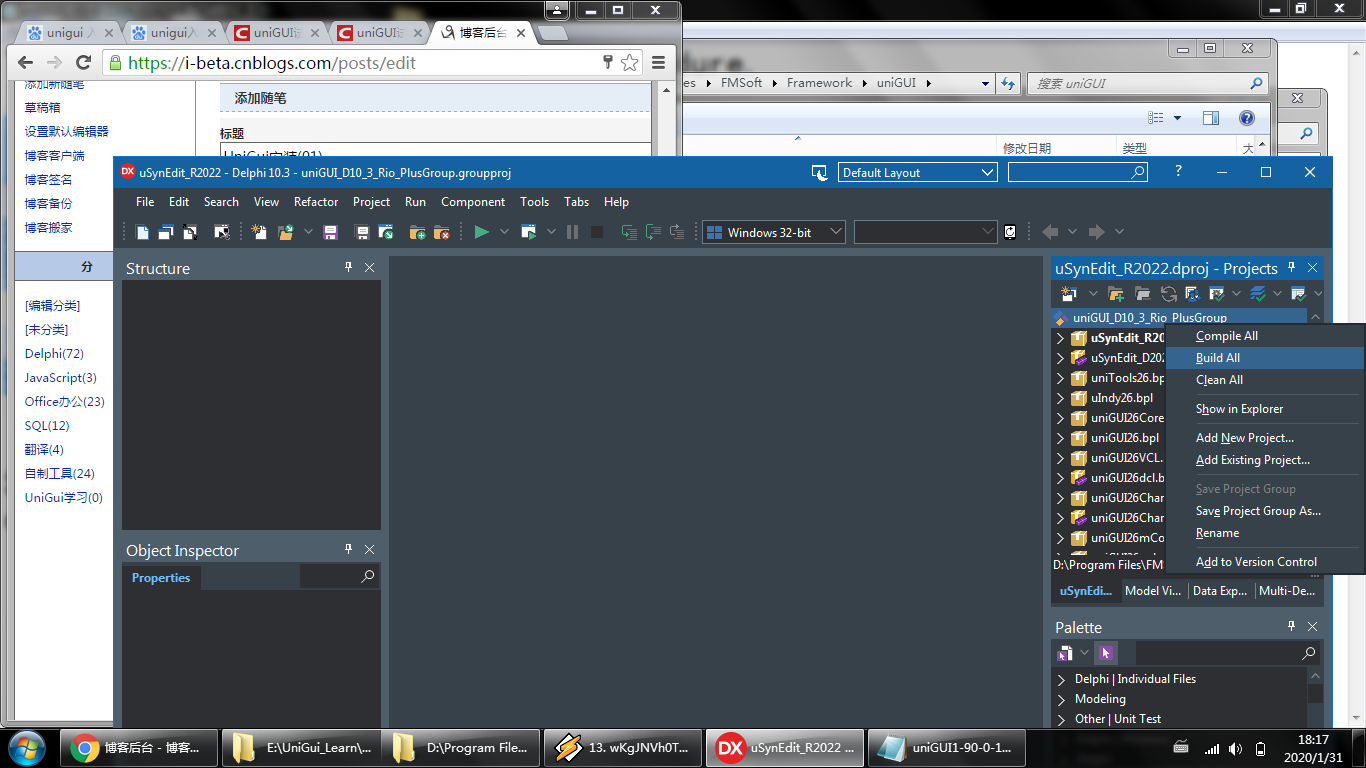Click the View Unit toolbar icon

[143, 232]
